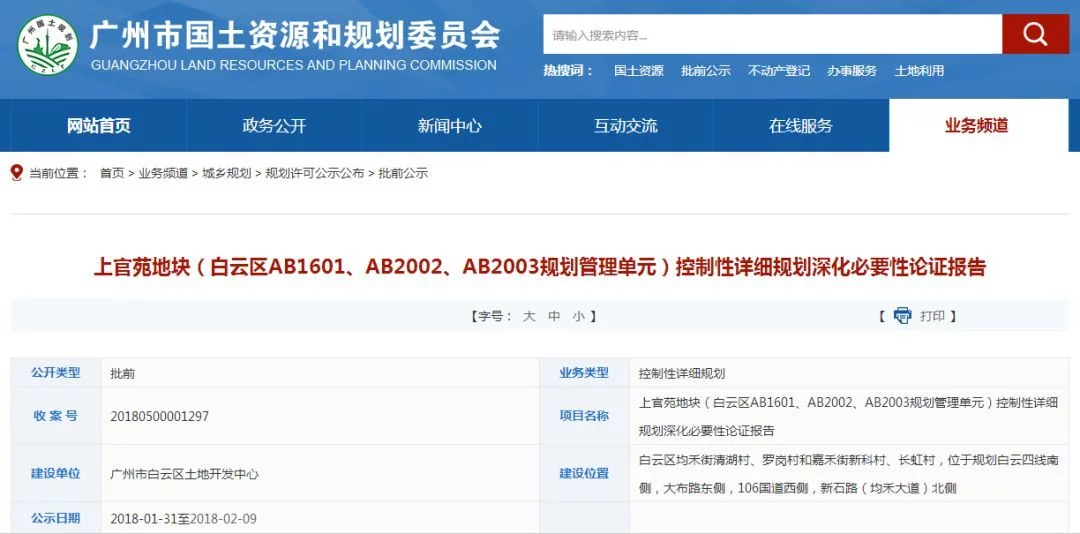This screenshot has height=534, width=1080.
Task: Click the site title 广州市国土资源和规划委员会
Action: pyautogui.click(x=295, y=35)
